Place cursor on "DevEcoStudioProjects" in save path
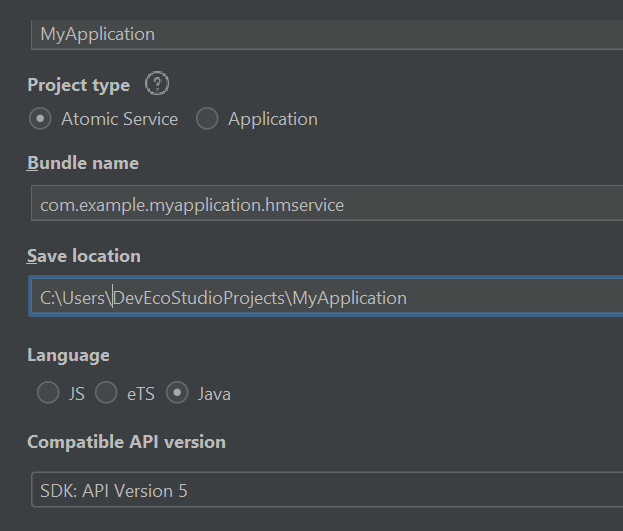The image size is (623, 531). [x=200, y=298]
